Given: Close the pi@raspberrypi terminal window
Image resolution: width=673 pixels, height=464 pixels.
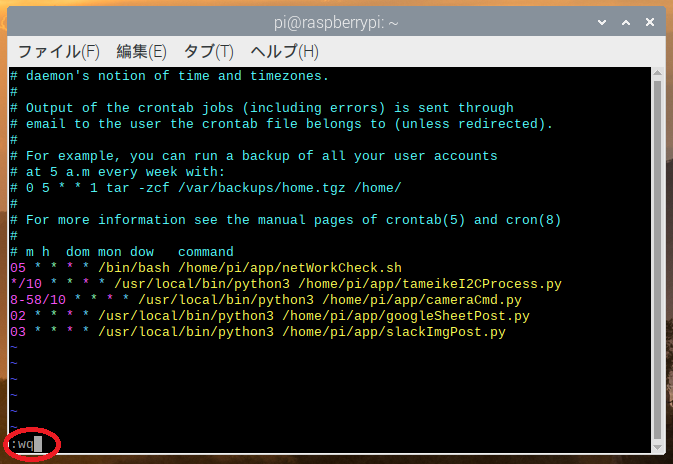Looking at the screenshot, I should click(x=650, y=20).
